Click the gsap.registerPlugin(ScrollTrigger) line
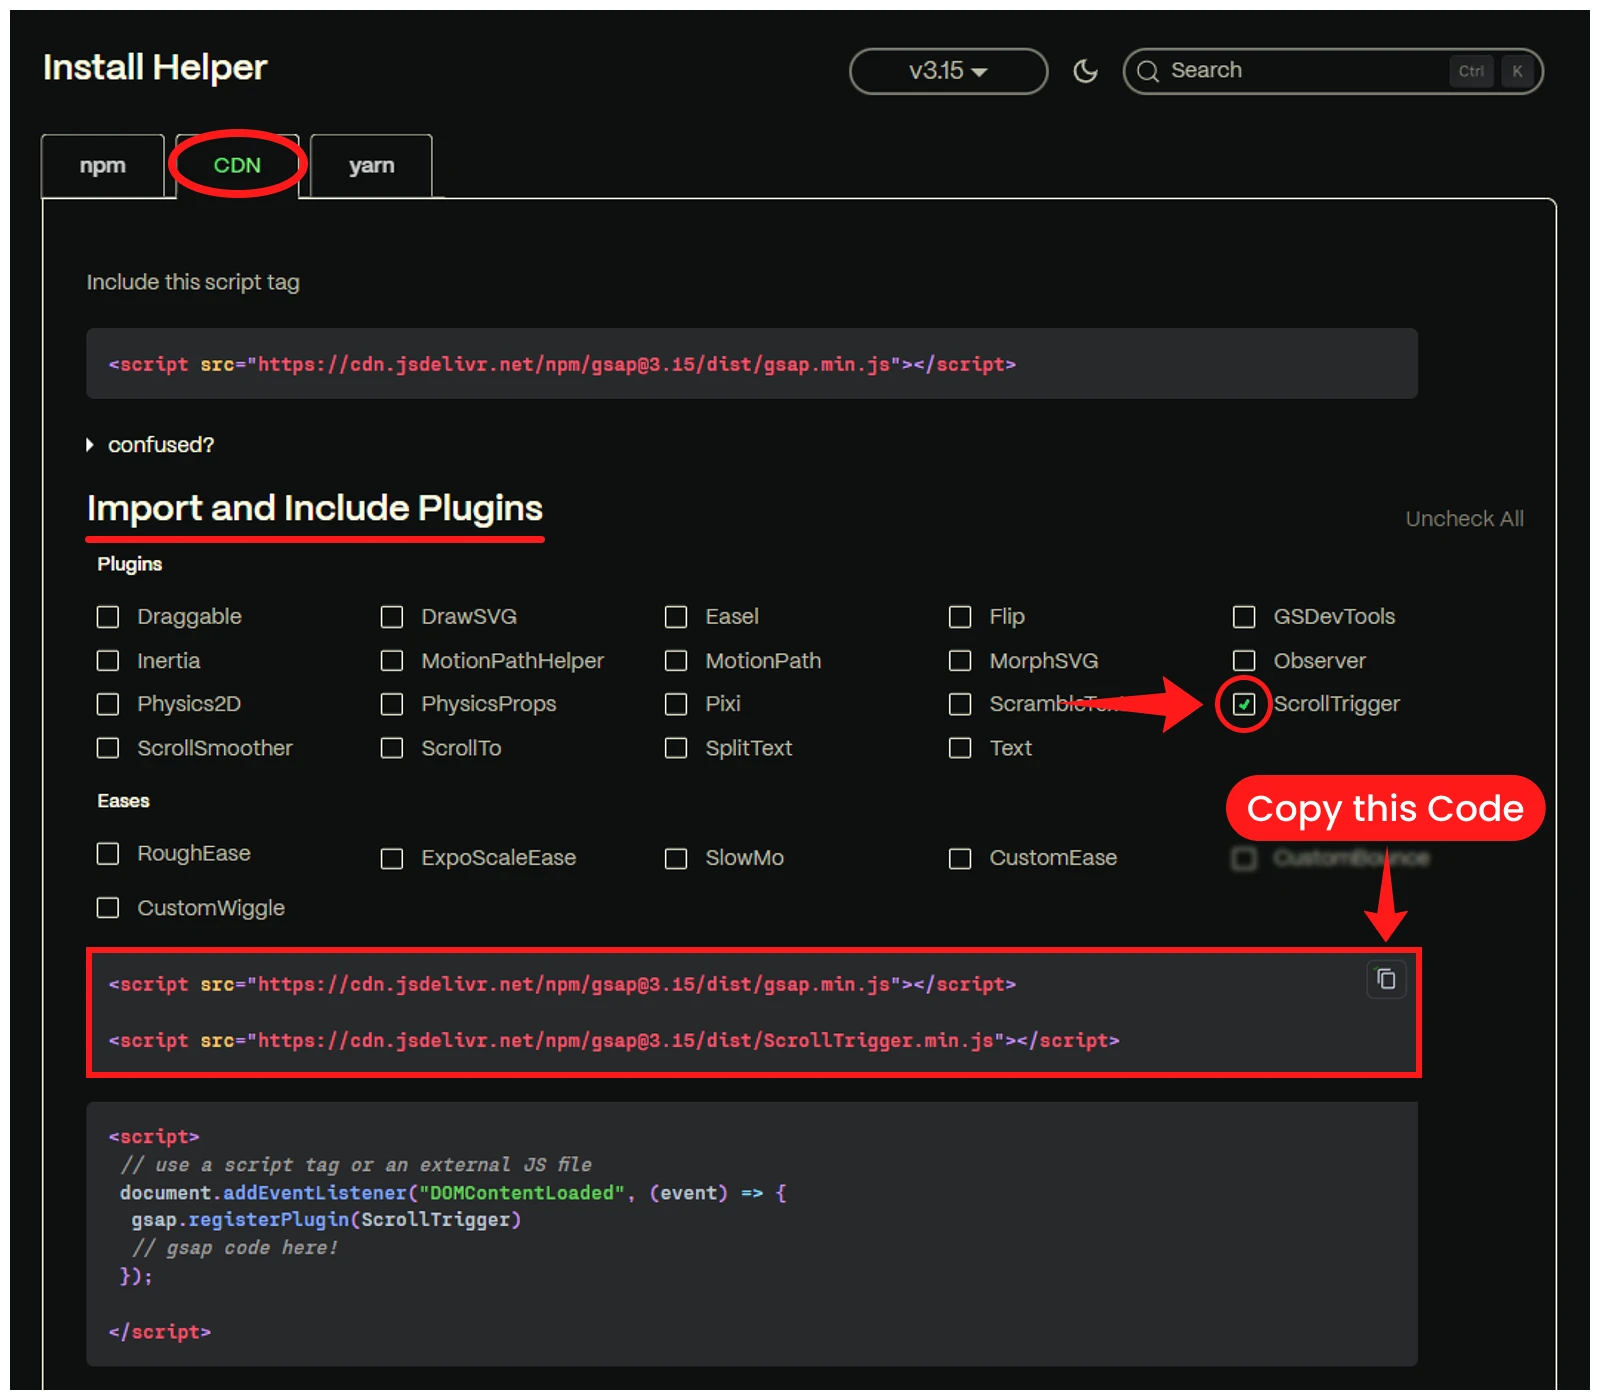This screenshot has height=1400, width=1600. (x=326, y=1220)
